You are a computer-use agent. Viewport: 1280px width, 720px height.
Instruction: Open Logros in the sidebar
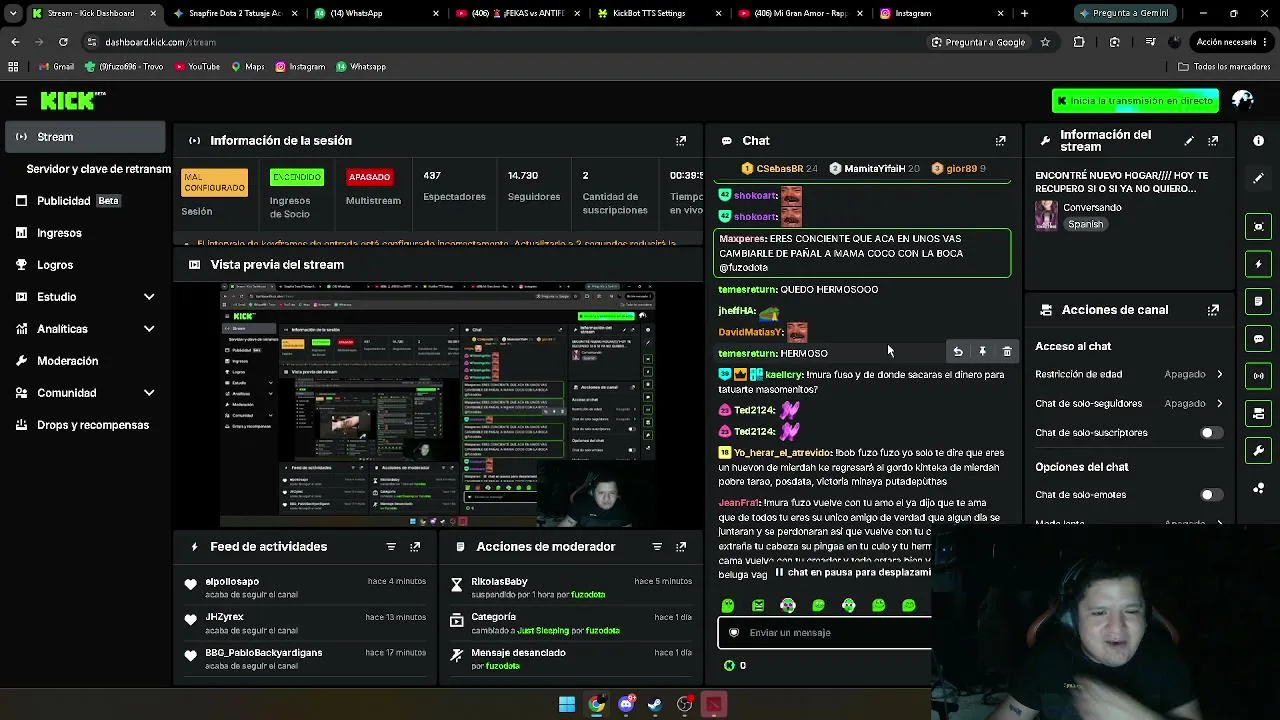click(86, 265)
